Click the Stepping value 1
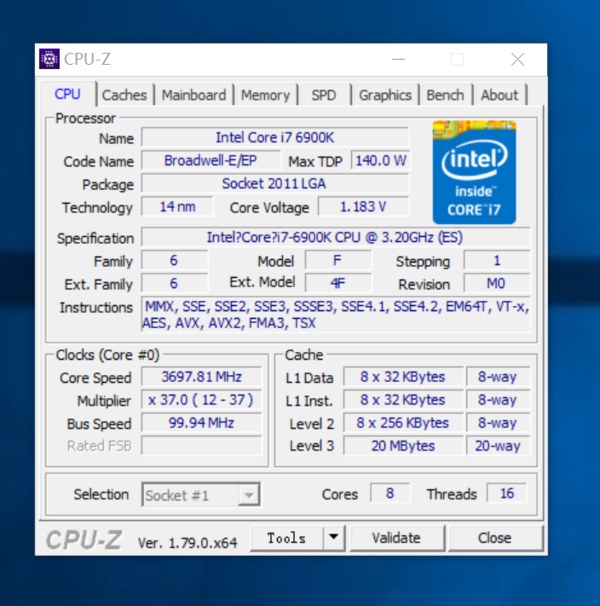This screenshot has width=600, height=606. coord(497,260)
